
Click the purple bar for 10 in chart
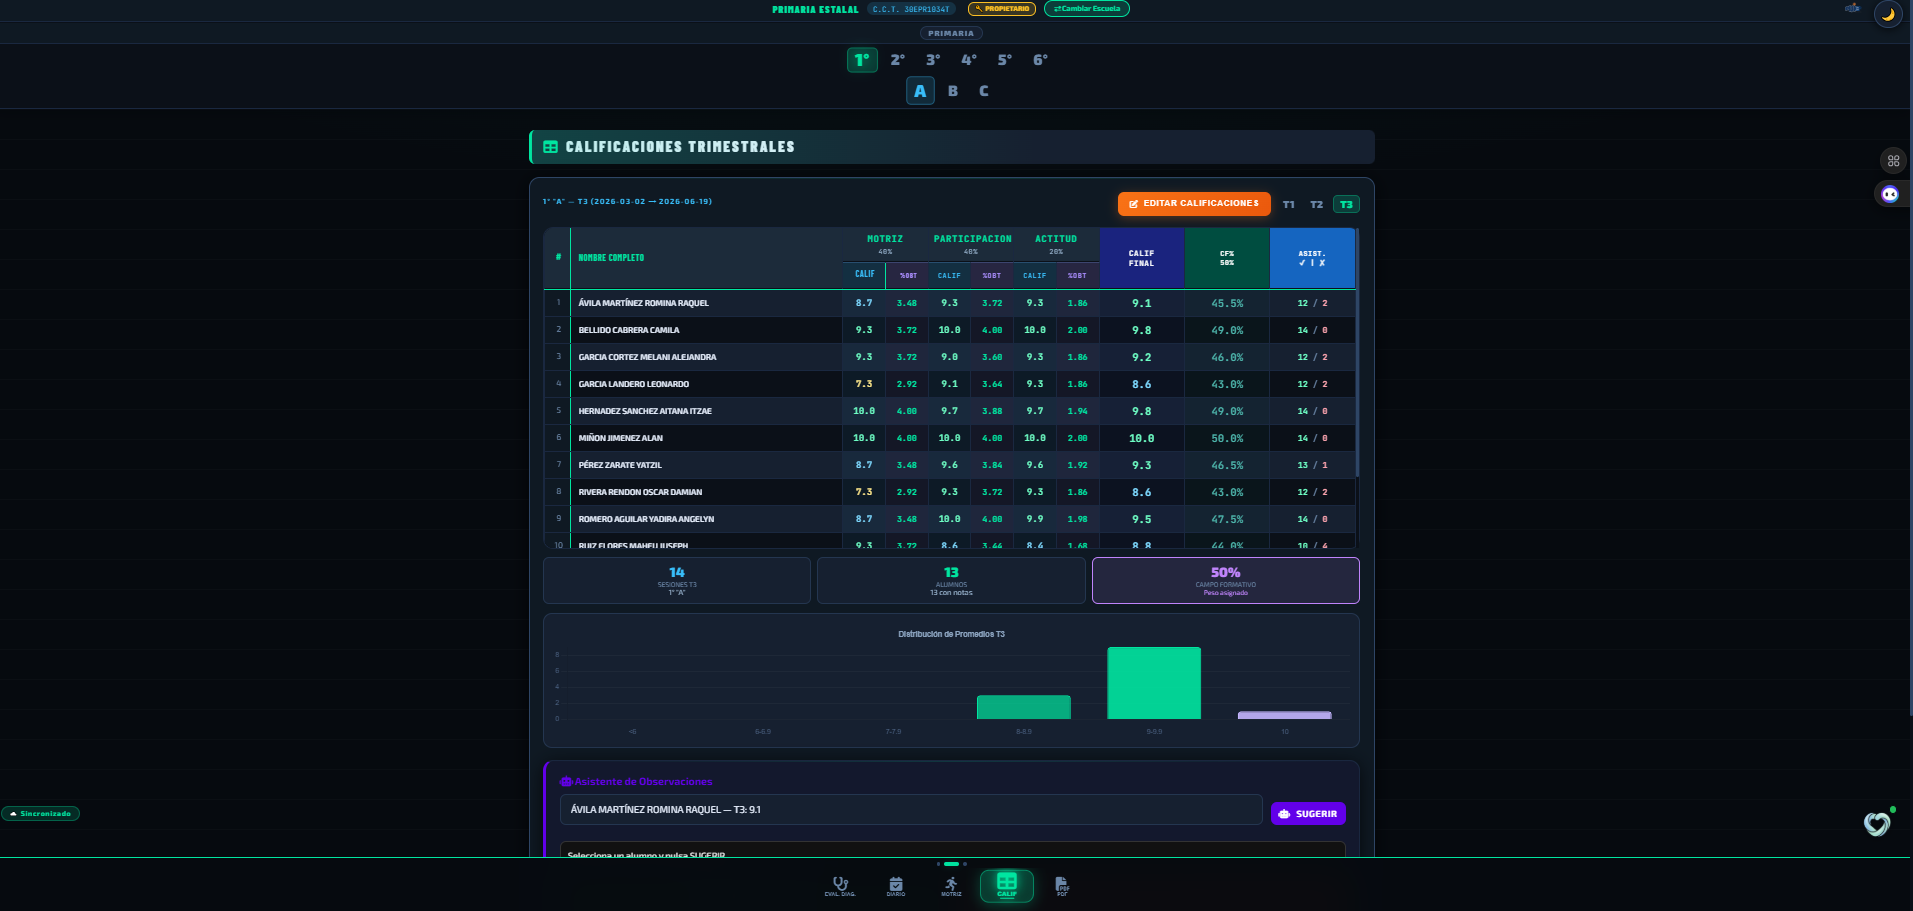(1284, 715)
